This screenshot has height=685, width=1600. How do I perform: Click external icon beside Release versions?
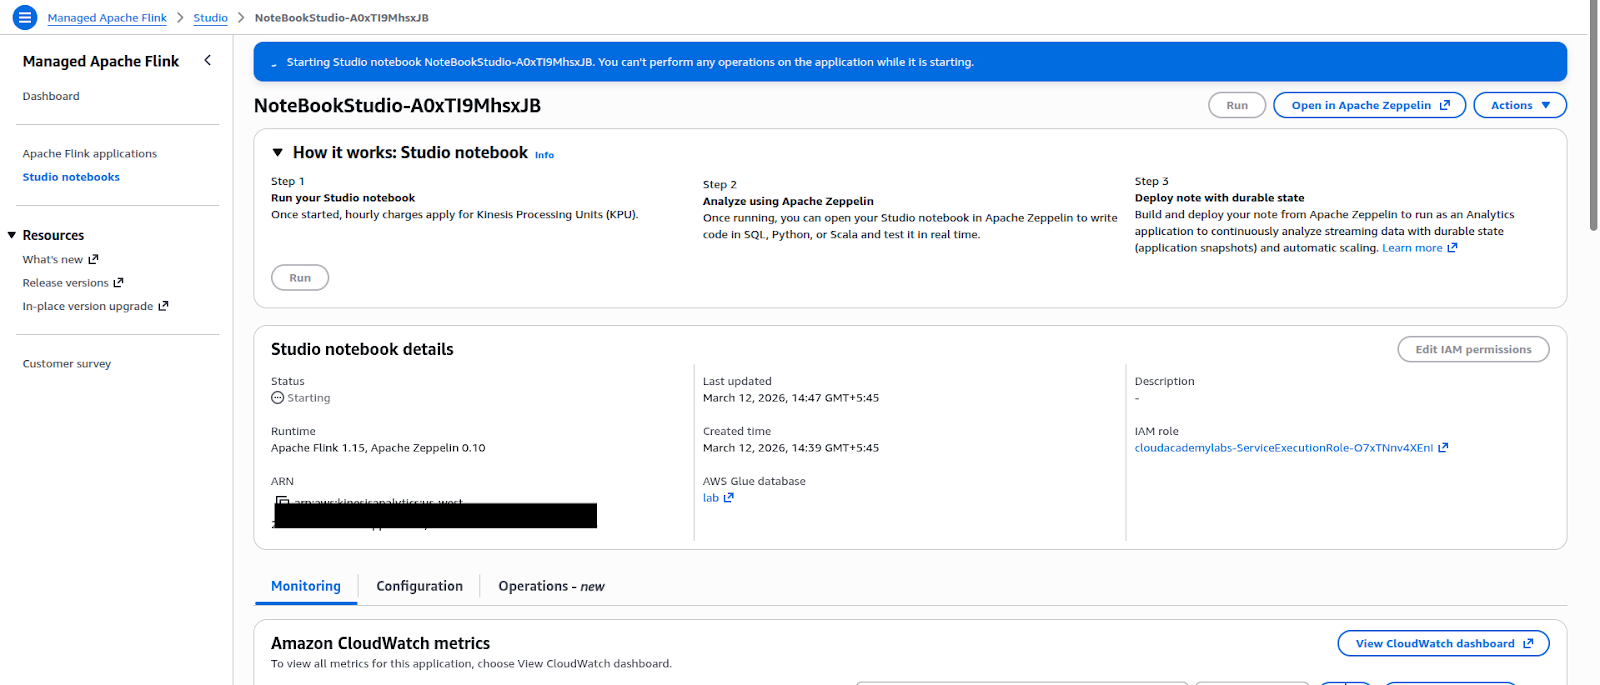tap(119, 283)
